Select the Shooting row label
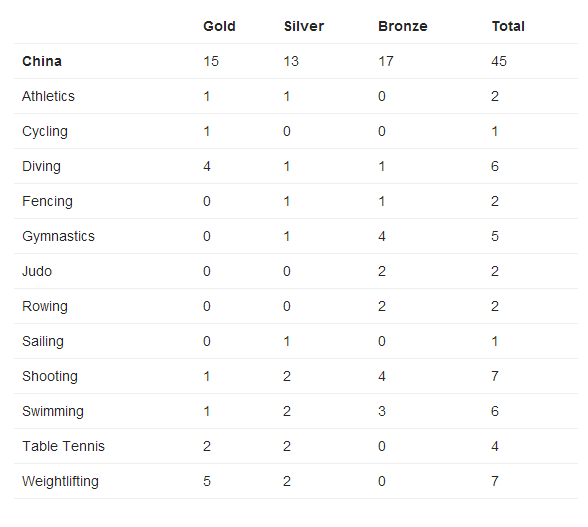This screenshot has height=527, width=588. click(x=50, y=377)
